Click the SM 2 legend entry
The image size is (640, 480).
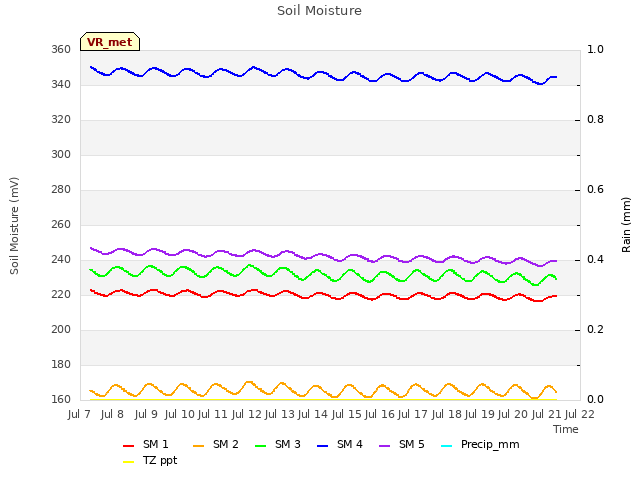[x=216, y=444]
